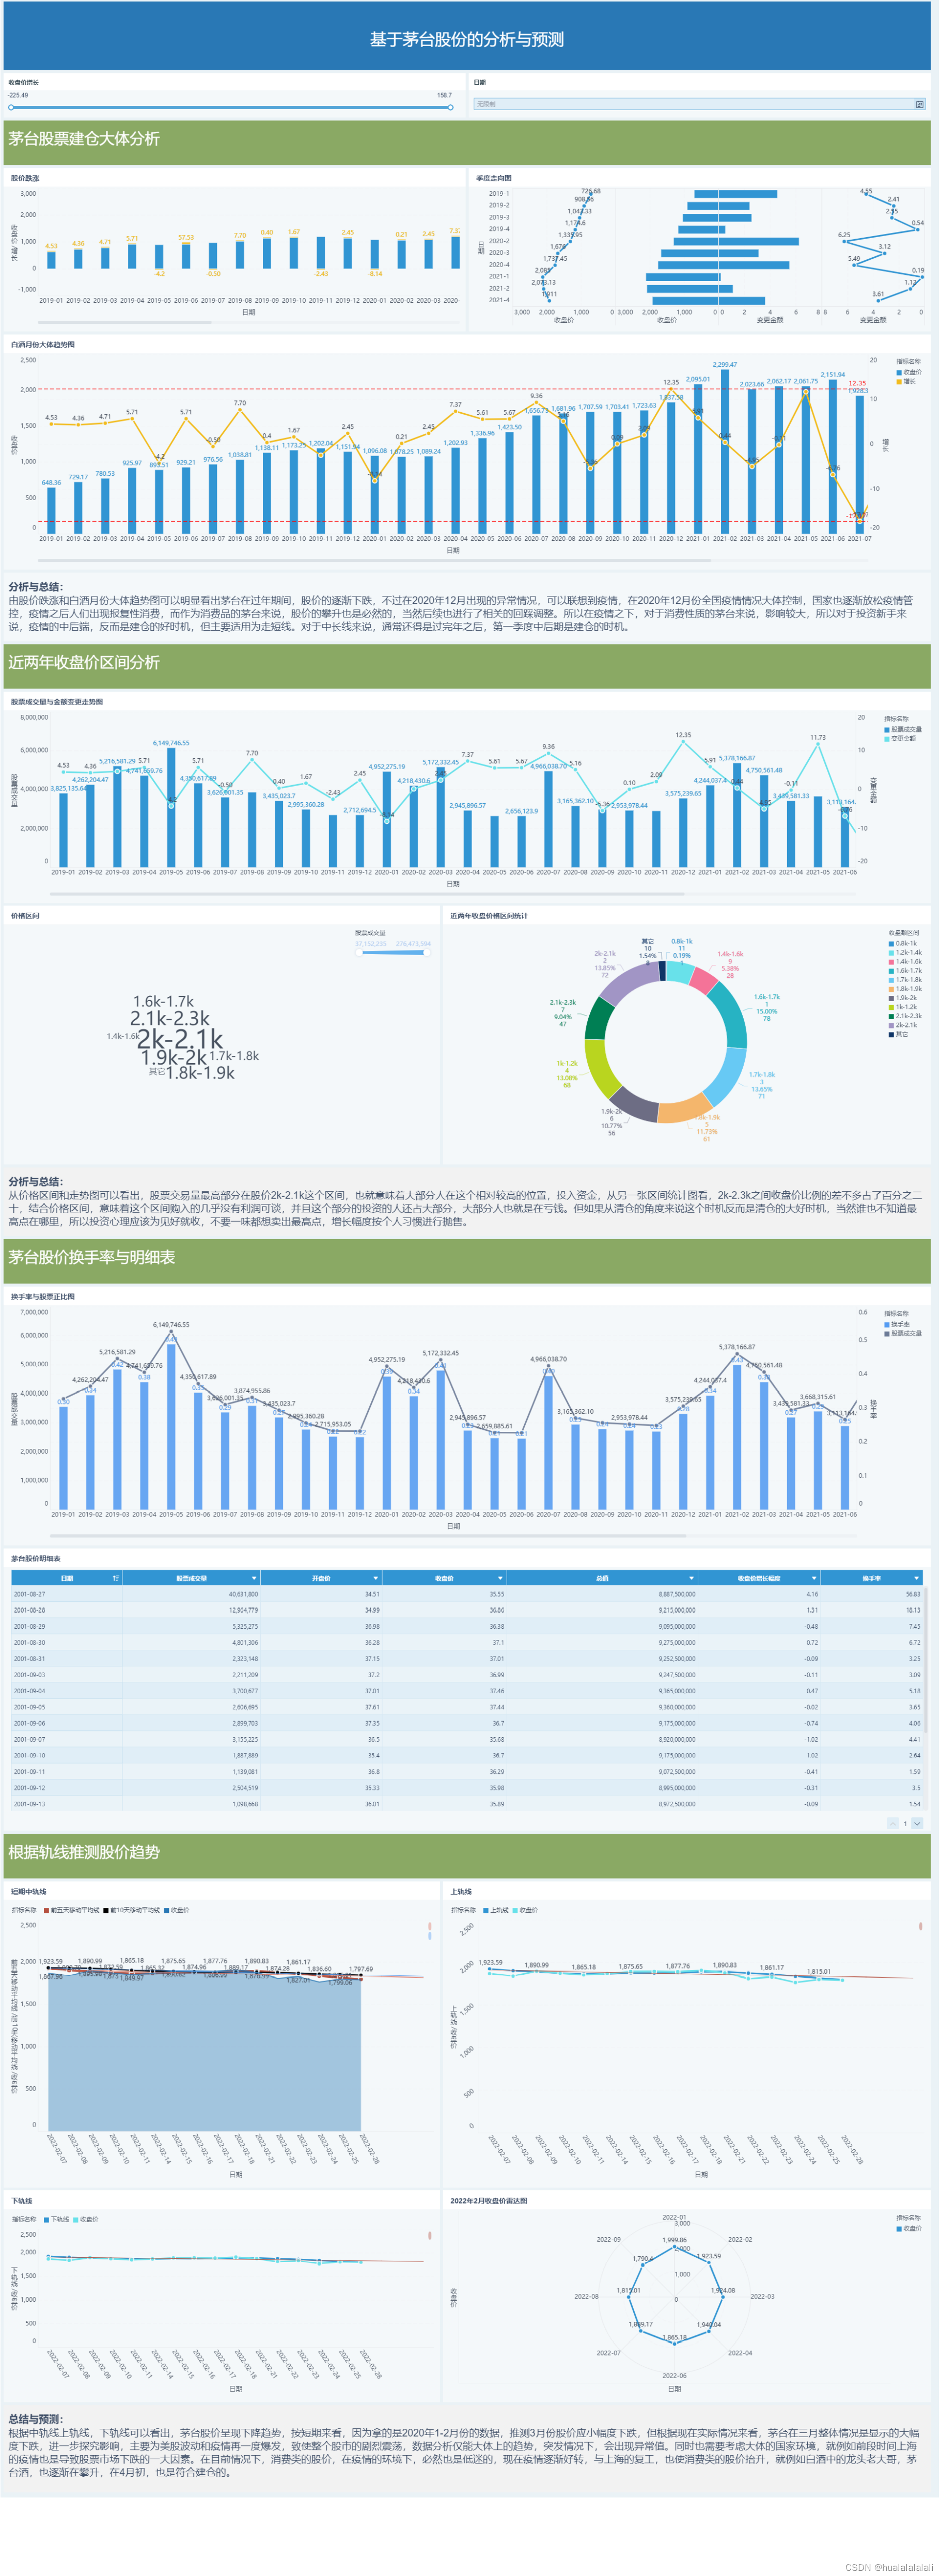Open 换手率 column filter dropdown in table
This screenshot has width=941, height=2576.
coord(916,1578)
